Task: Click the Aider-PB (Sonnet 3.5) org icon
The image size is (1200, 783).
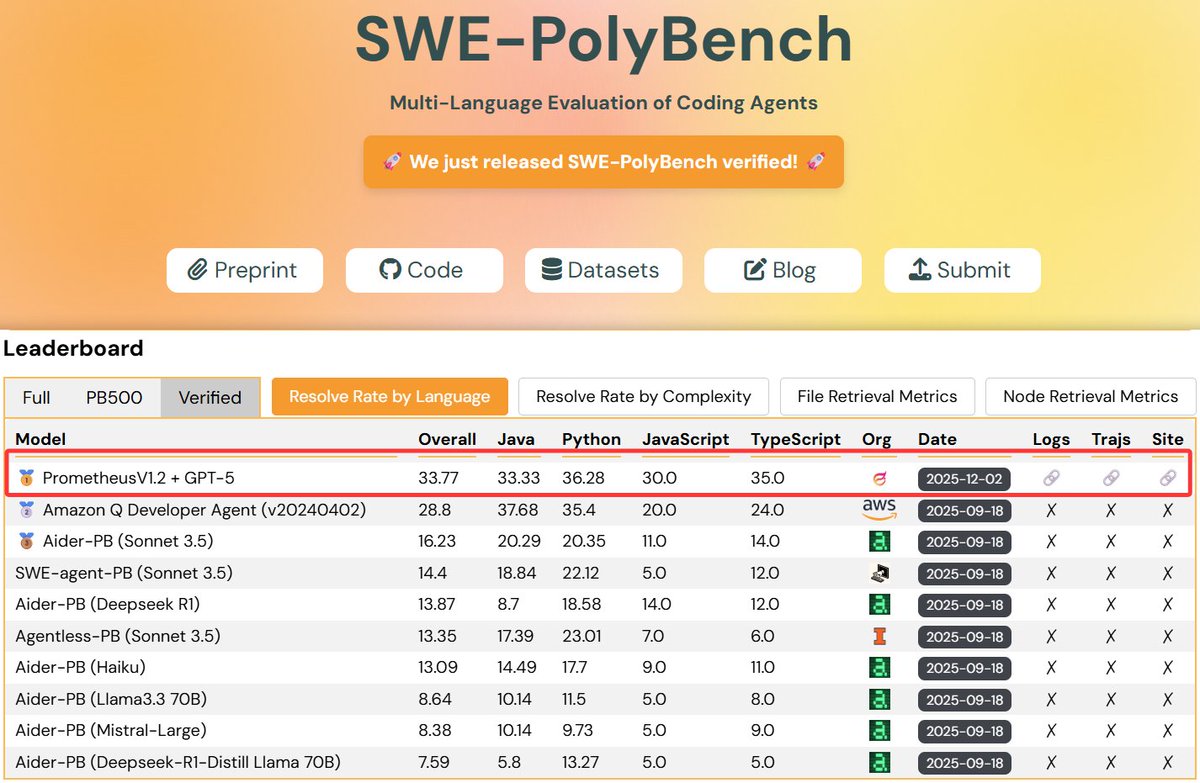Action: (879, 542)
